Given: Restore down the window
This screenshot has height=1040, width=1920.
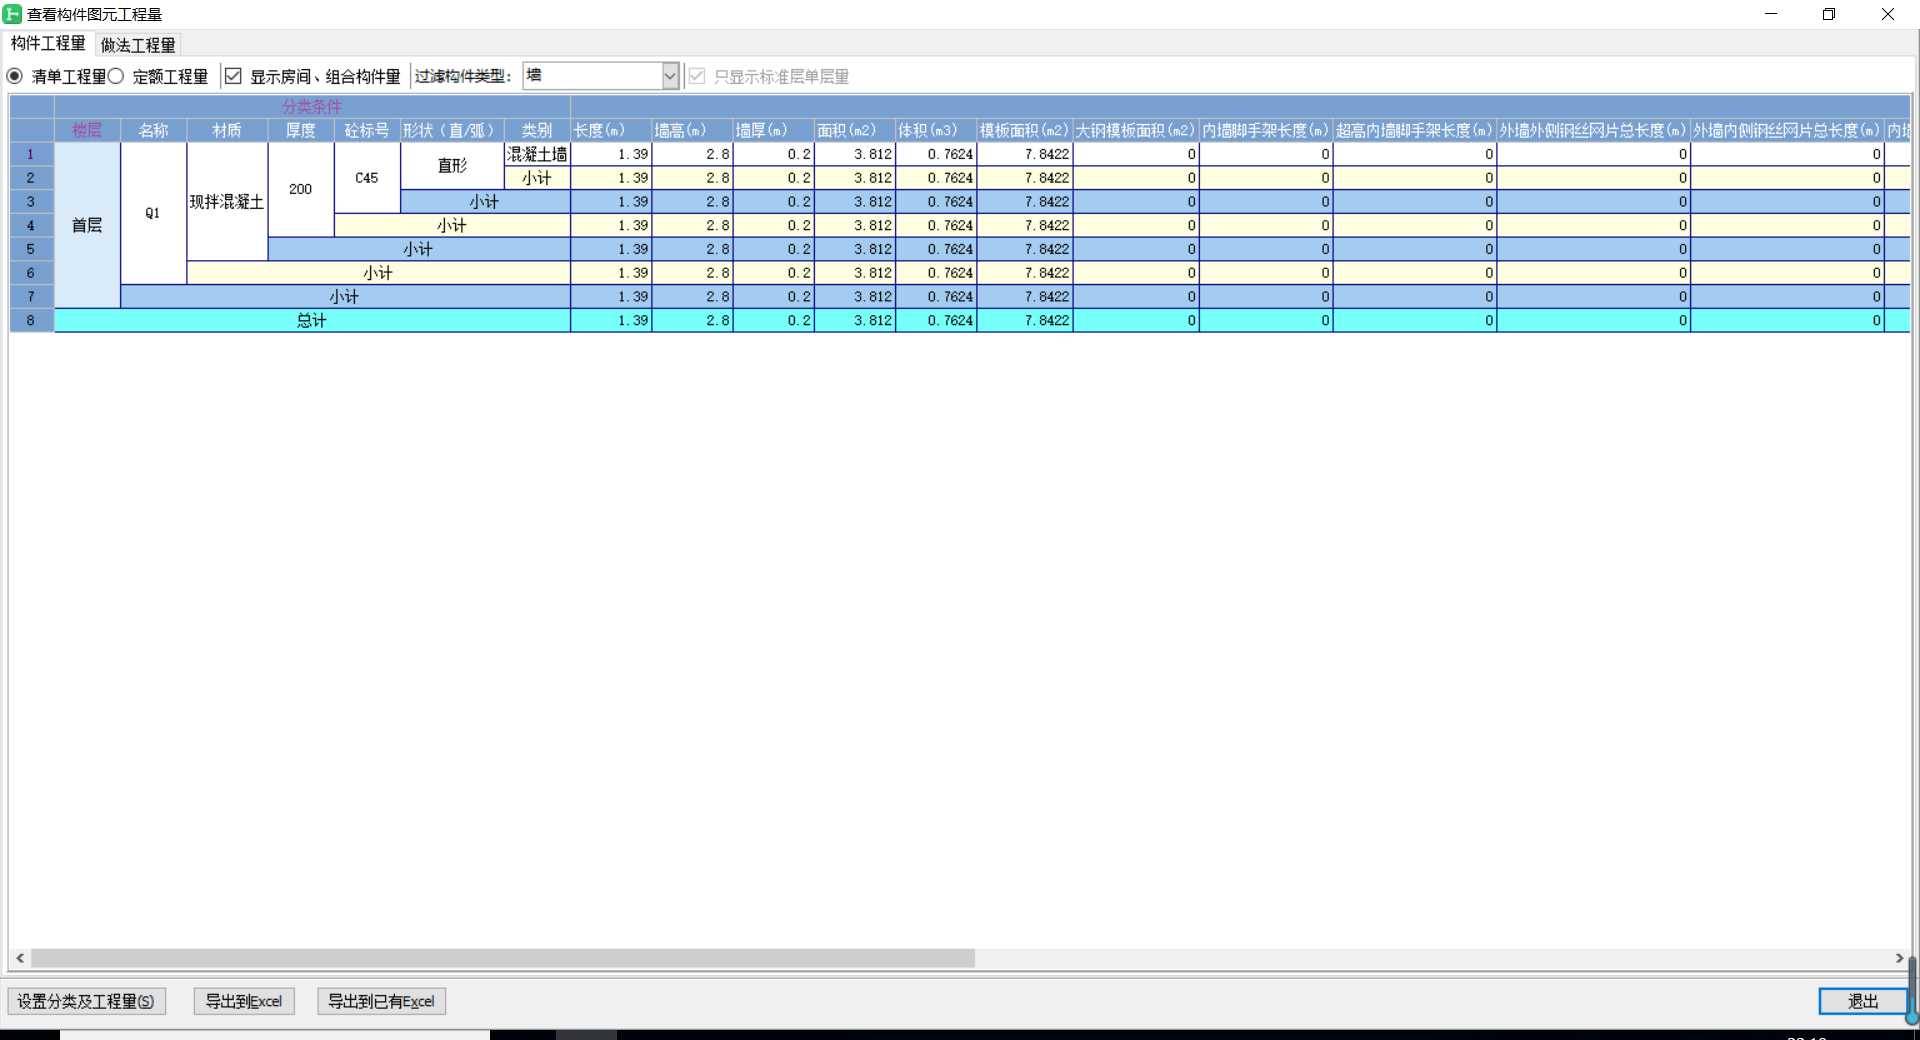Looking at the screenshot, I should (1829, 14).
